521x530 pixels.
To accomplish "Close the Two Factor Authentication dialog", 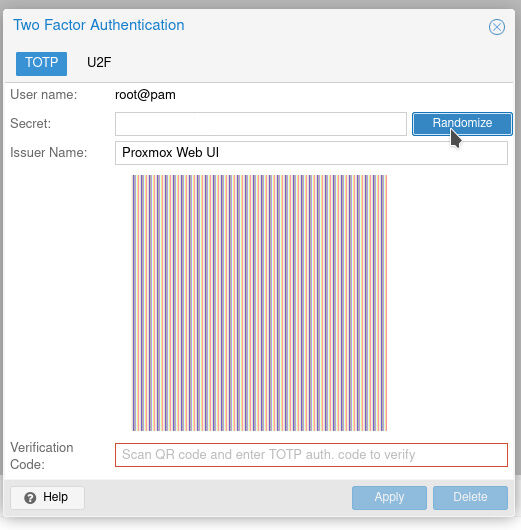I will (497, 27).
